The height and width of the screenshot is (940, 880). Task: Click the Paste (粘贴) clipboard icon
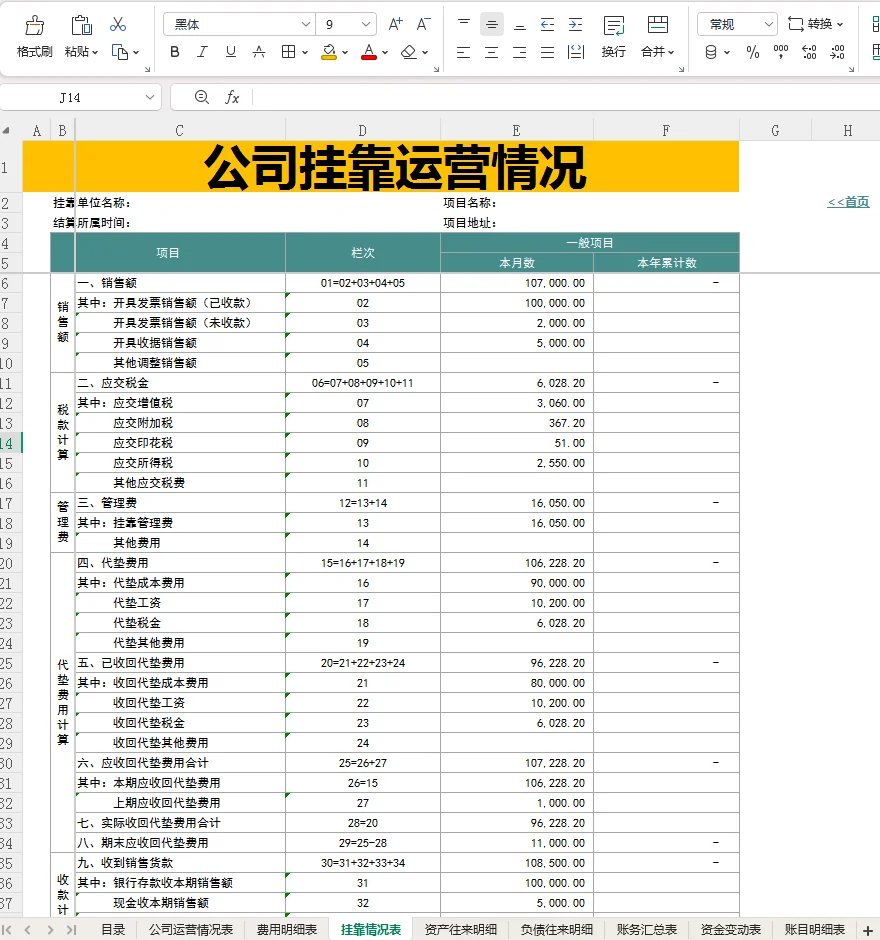(x=81, y=25)
